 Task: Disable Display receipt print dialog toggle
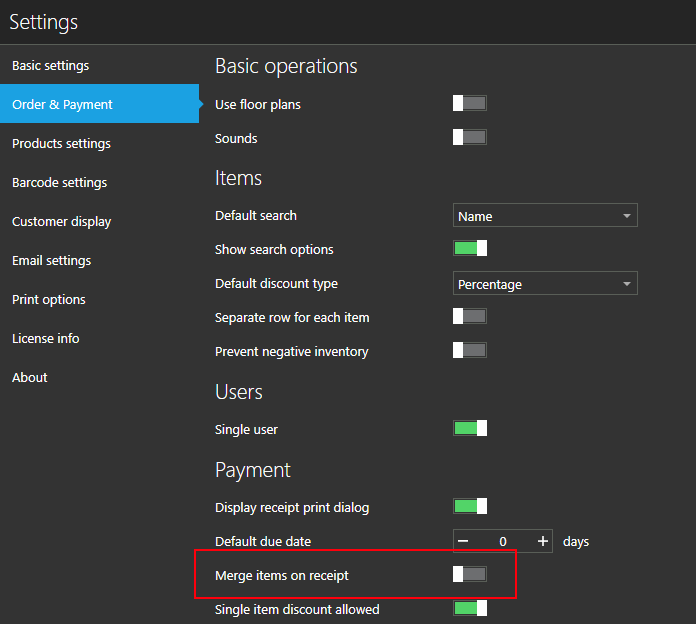[470, 506]
